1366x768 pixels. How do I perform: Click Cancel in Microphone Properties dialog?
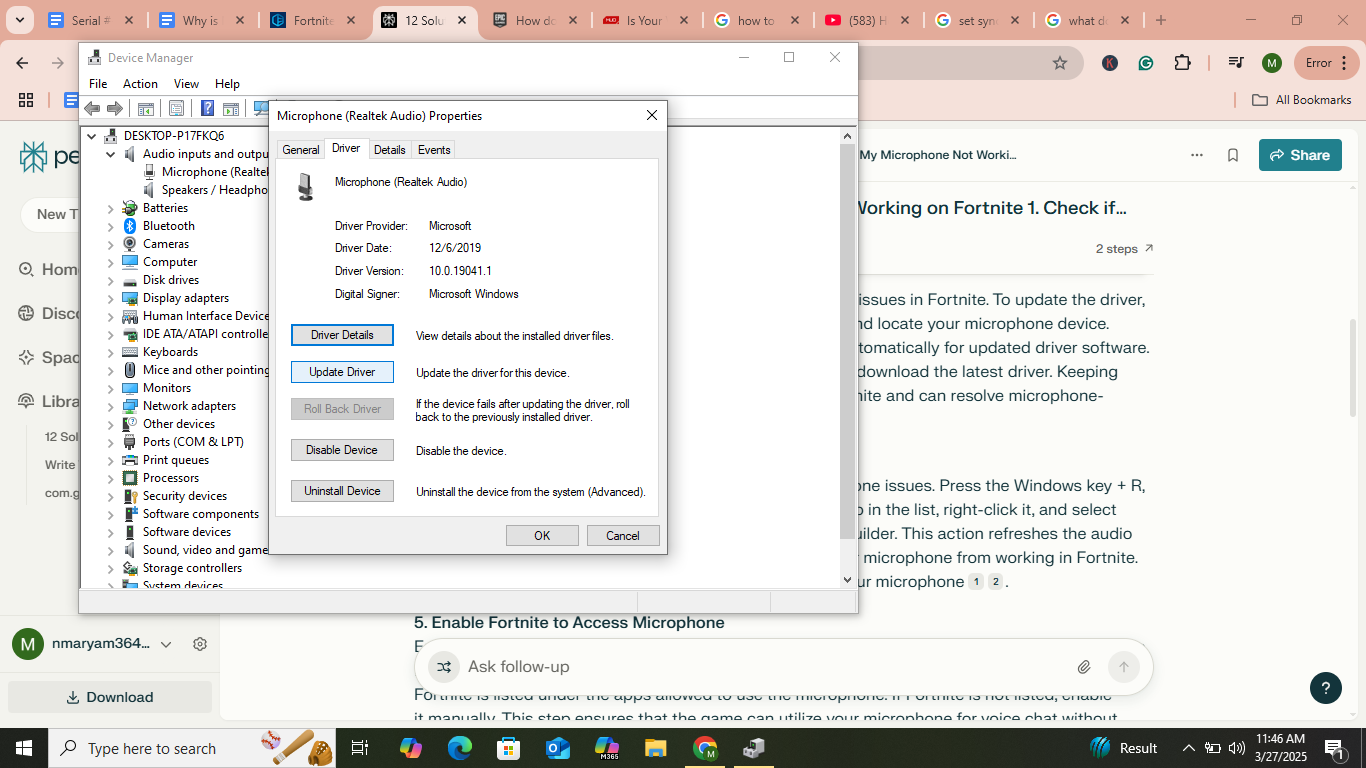pos(622,535)
